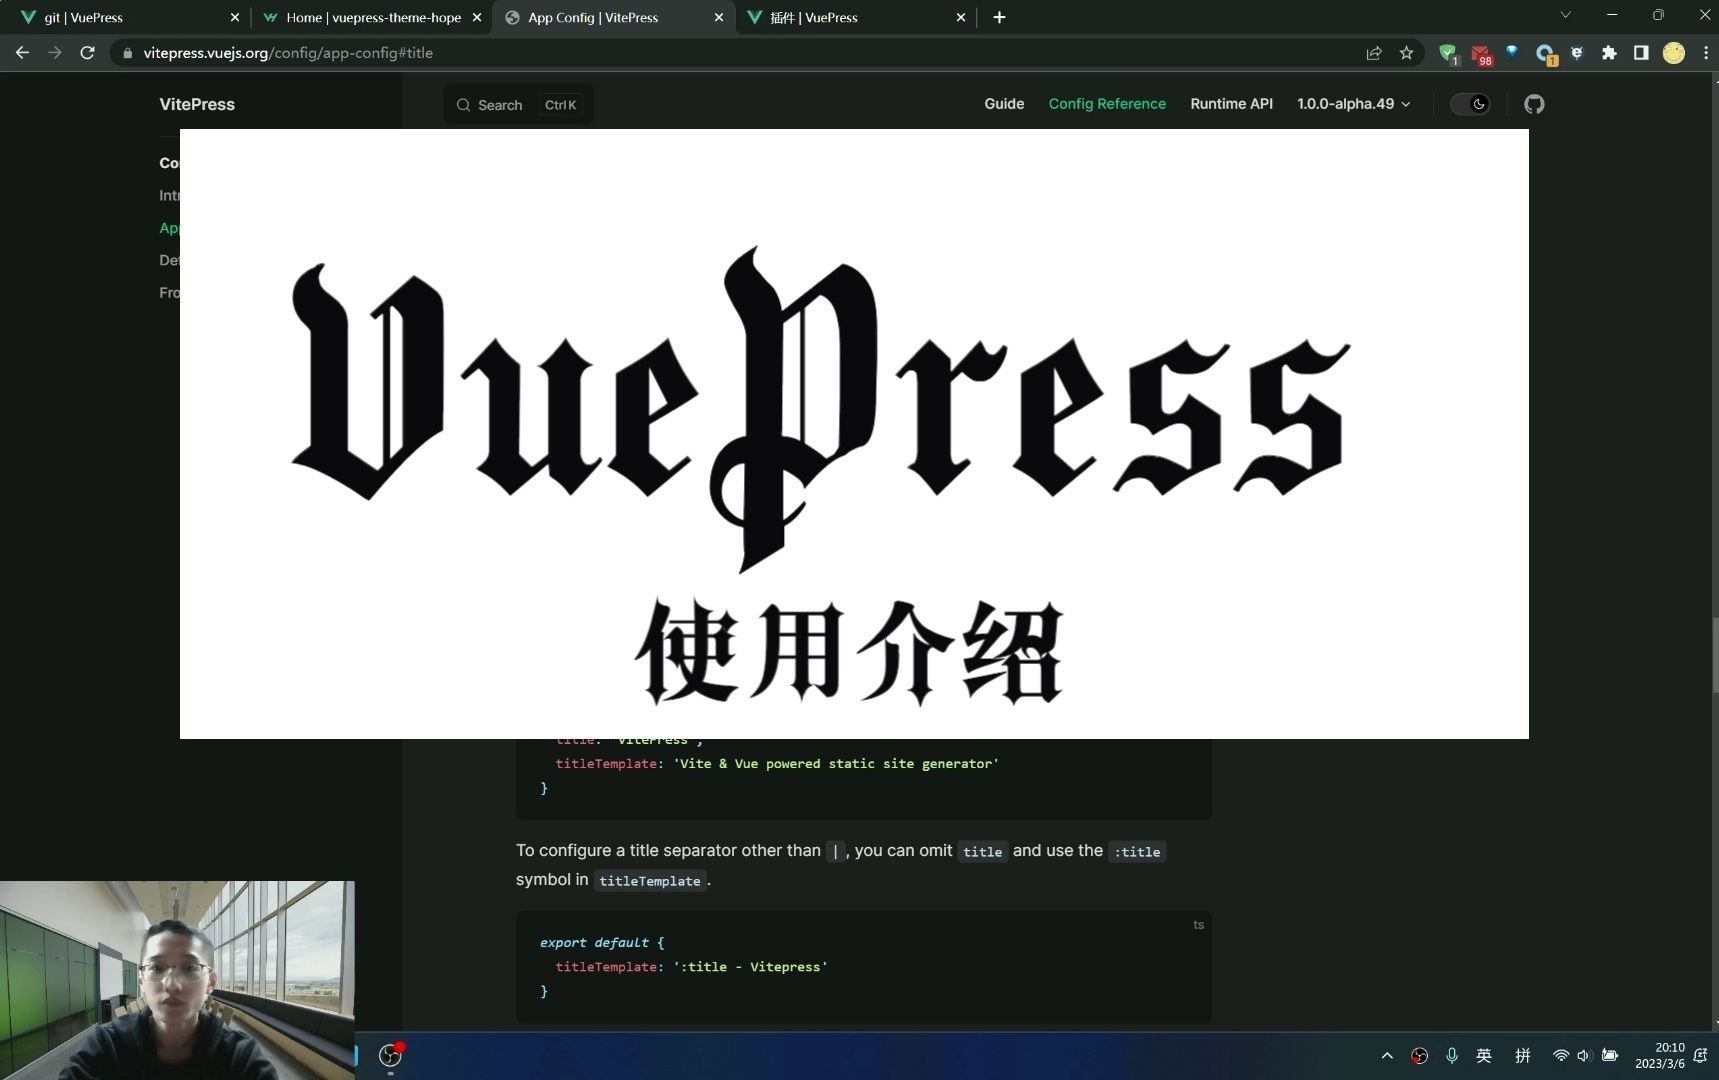
Task: Close the App Config | VitePress tab
Action: pos(719,17)
